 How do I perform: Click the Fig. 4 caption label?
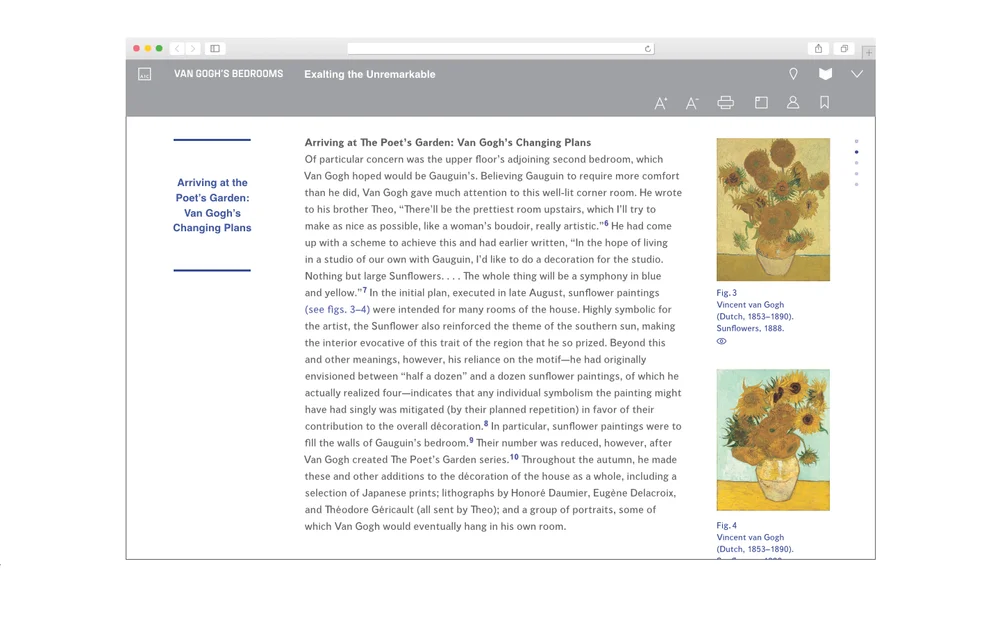coord(726,526)
